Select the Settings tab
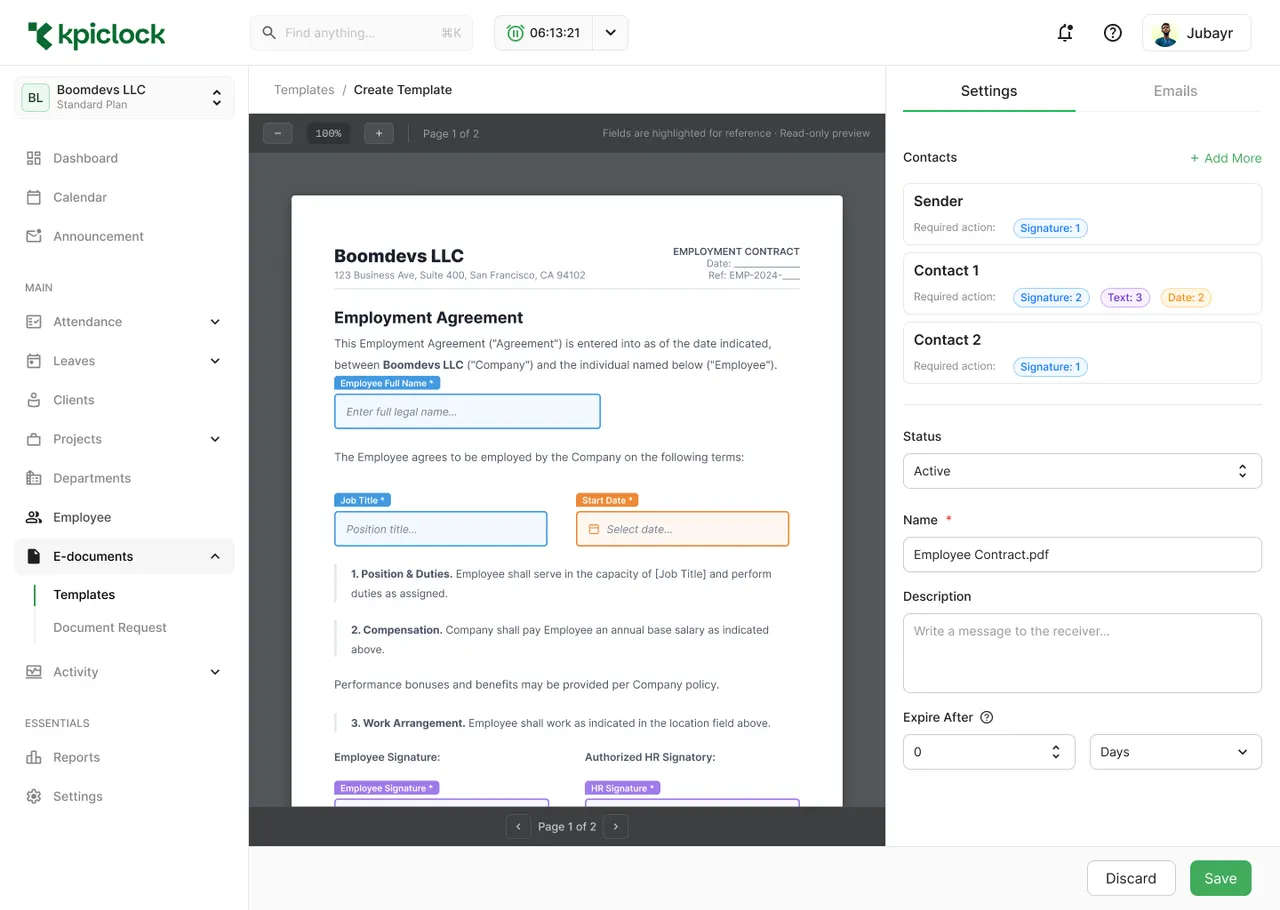This screenshot has width=1280, height=910. point(989,91)
